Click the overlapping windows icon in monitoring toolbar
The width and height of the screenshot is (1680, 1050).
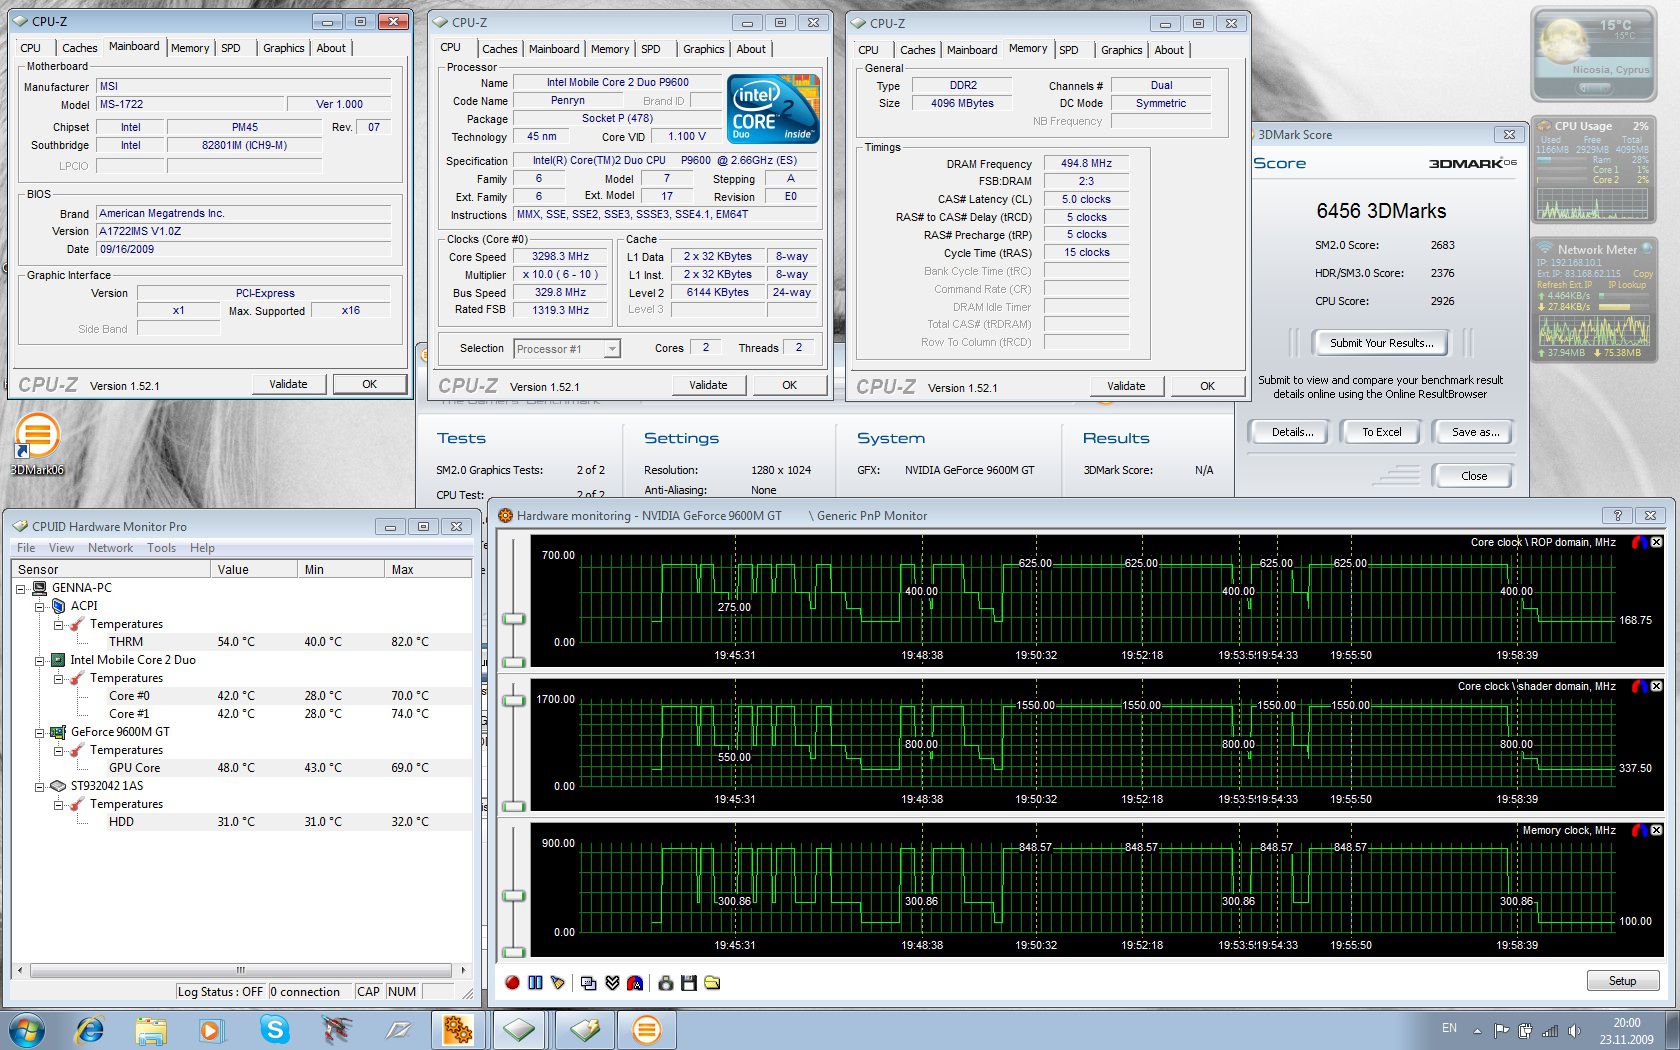[x=588, y=983]
